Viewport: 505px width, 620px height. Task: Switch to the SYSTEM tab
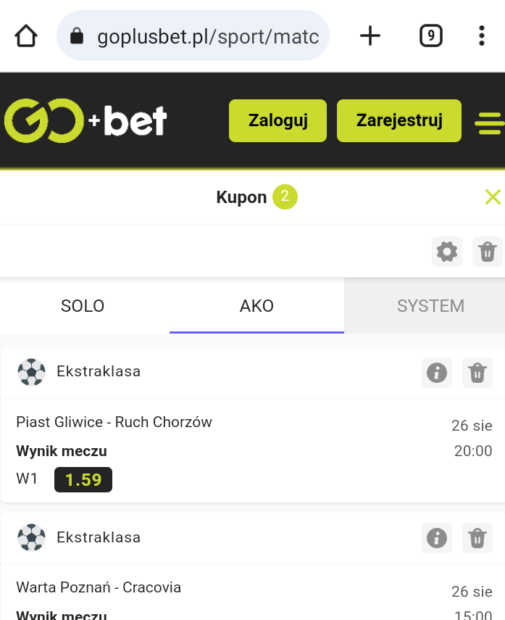point(430,306)
